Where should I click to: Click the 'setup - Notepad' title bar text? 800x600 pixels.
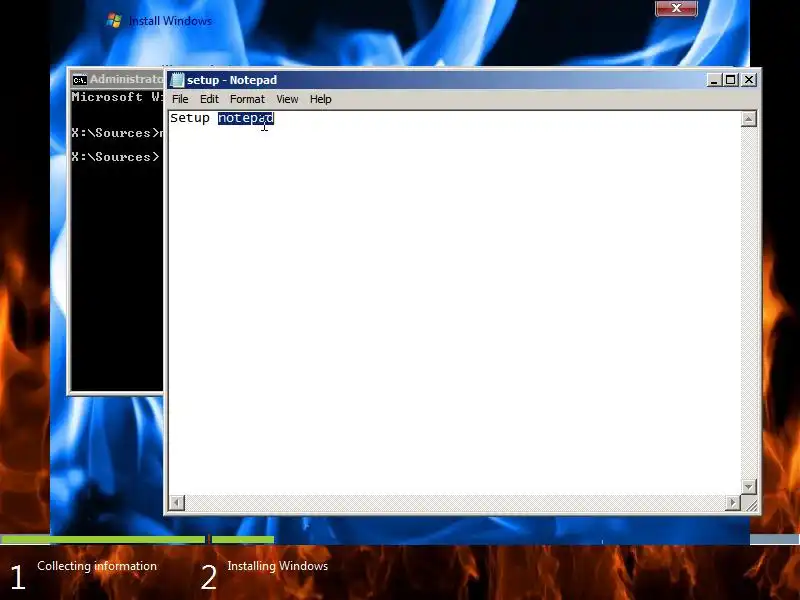[232, 80]
